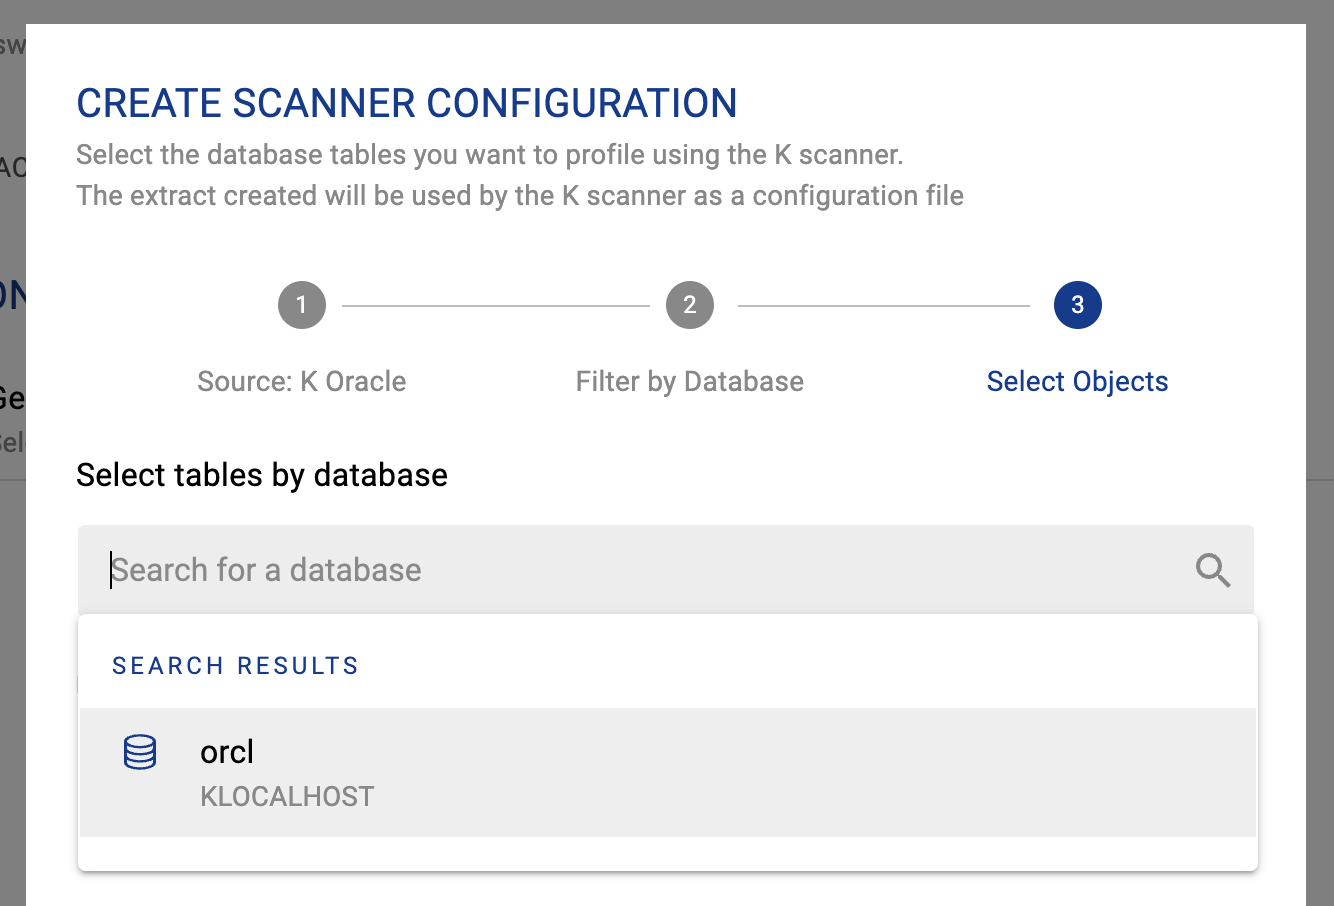Viewport: 1334px width, 906px height.
Task: Click the magnifying glass search icon
Action: coord(1212,571)
